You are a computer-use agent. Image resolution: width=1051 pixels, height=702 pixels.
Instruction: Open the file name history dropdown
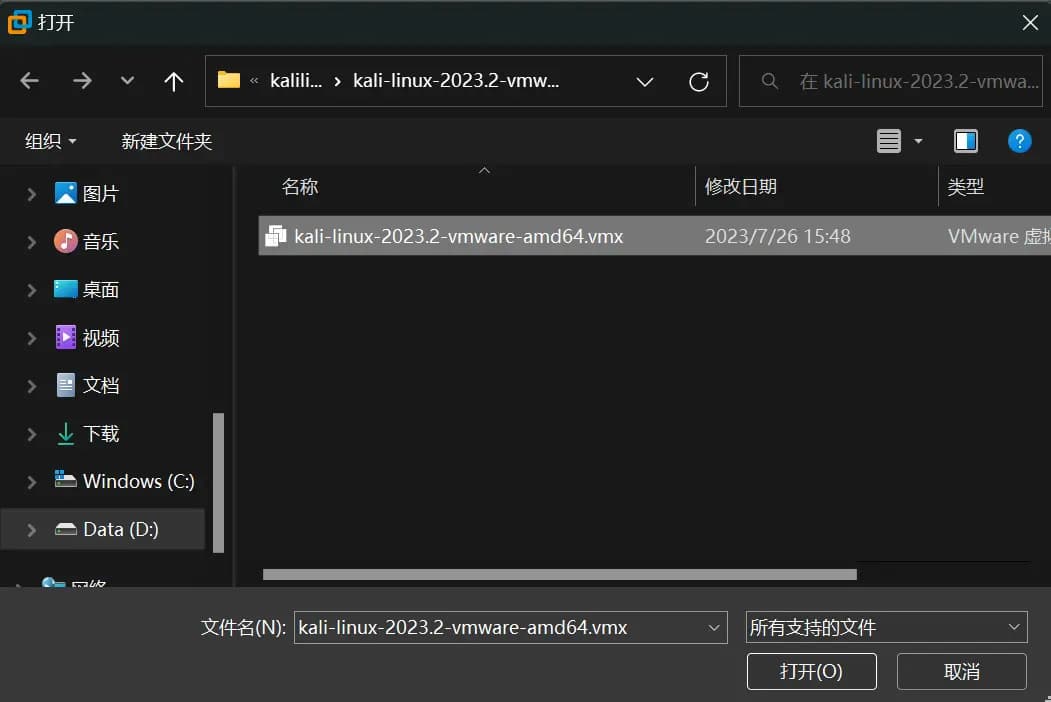714,628
